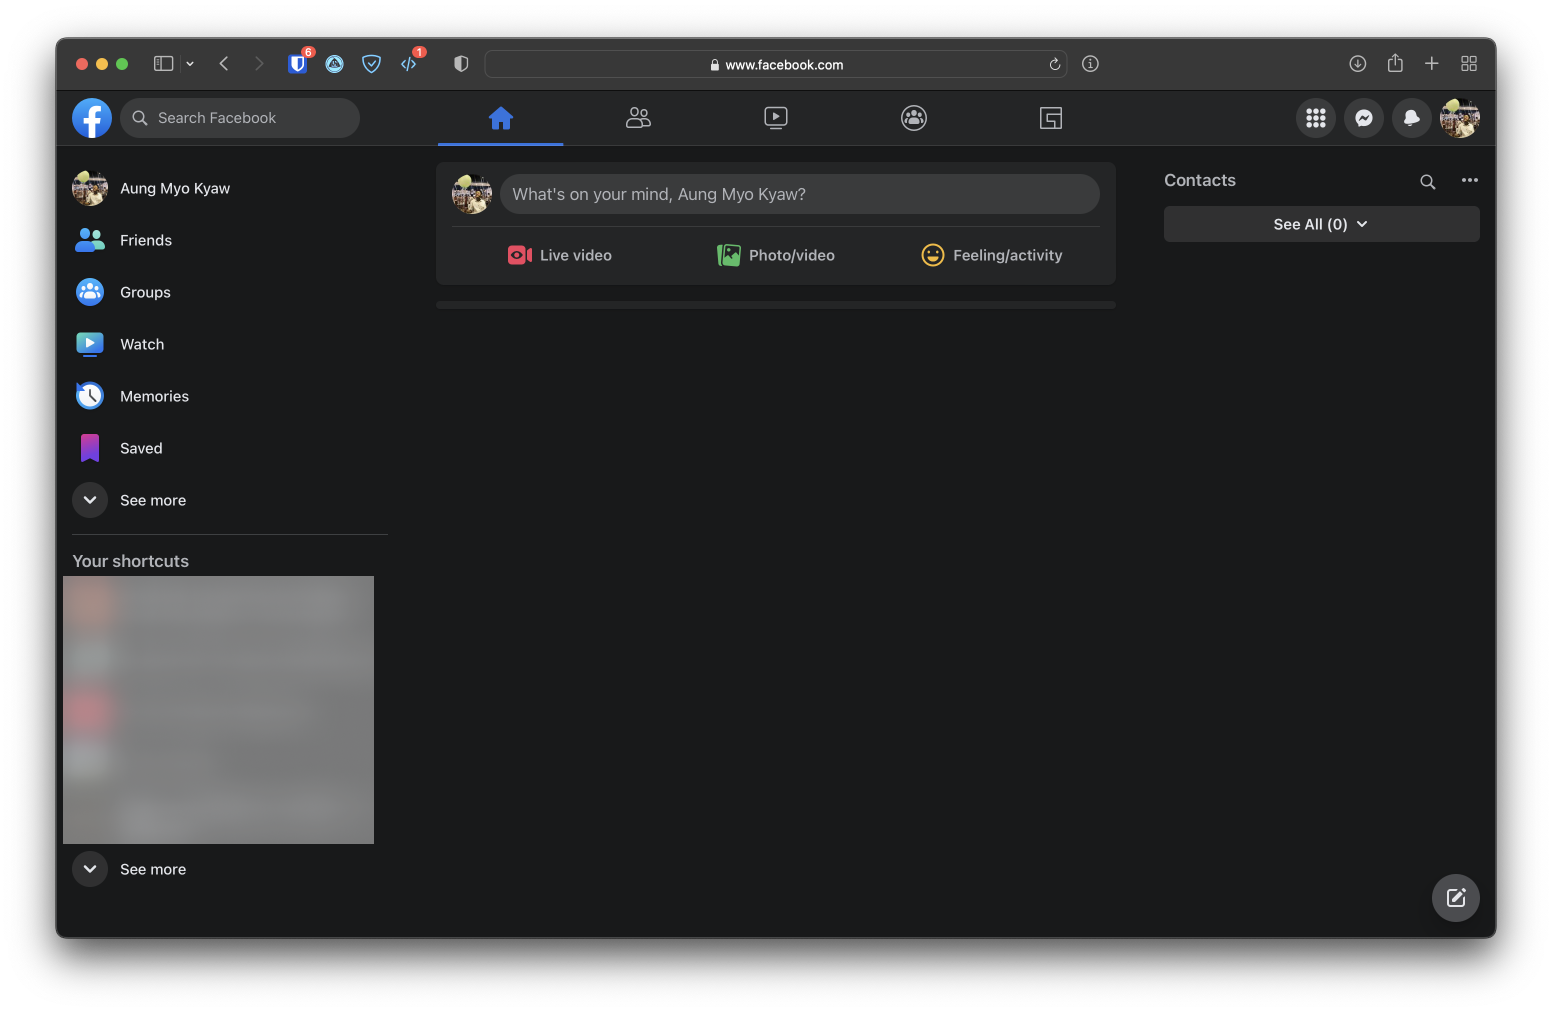Open the Watch video tab in top navigation
The width and height of the screenshot is (1552, 1012).
[x=776, y=118]
